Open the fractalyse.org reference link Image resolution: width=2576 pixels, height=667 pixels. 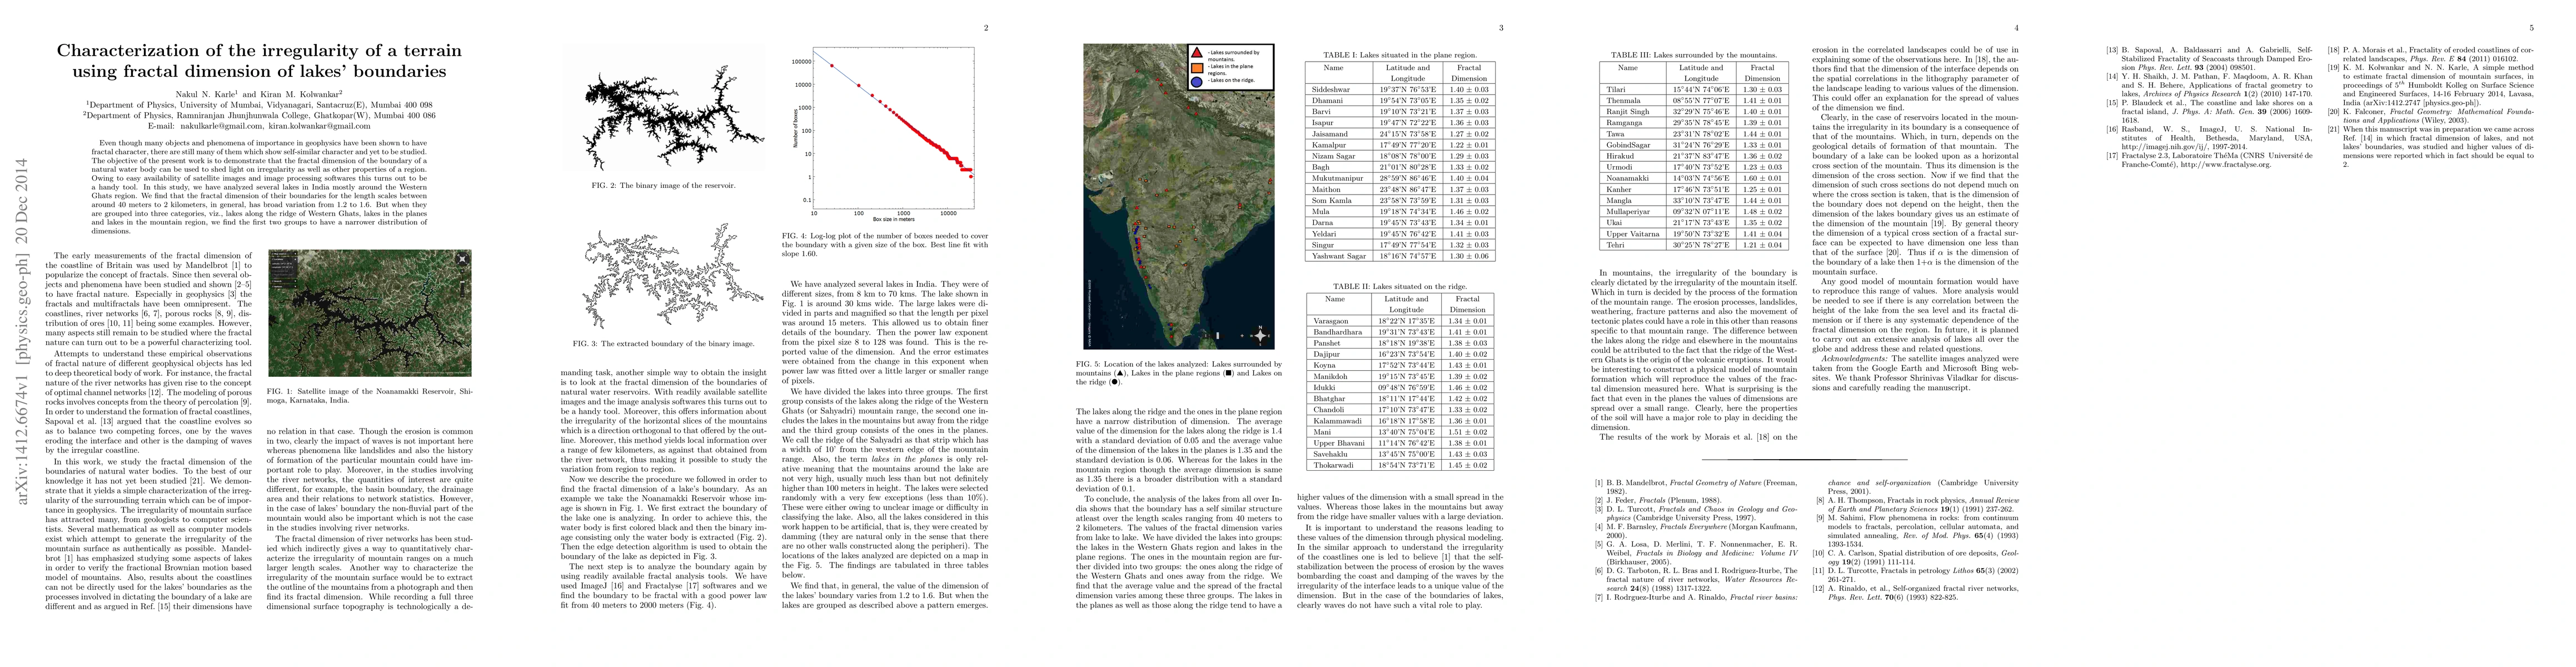click(2226, 165)
